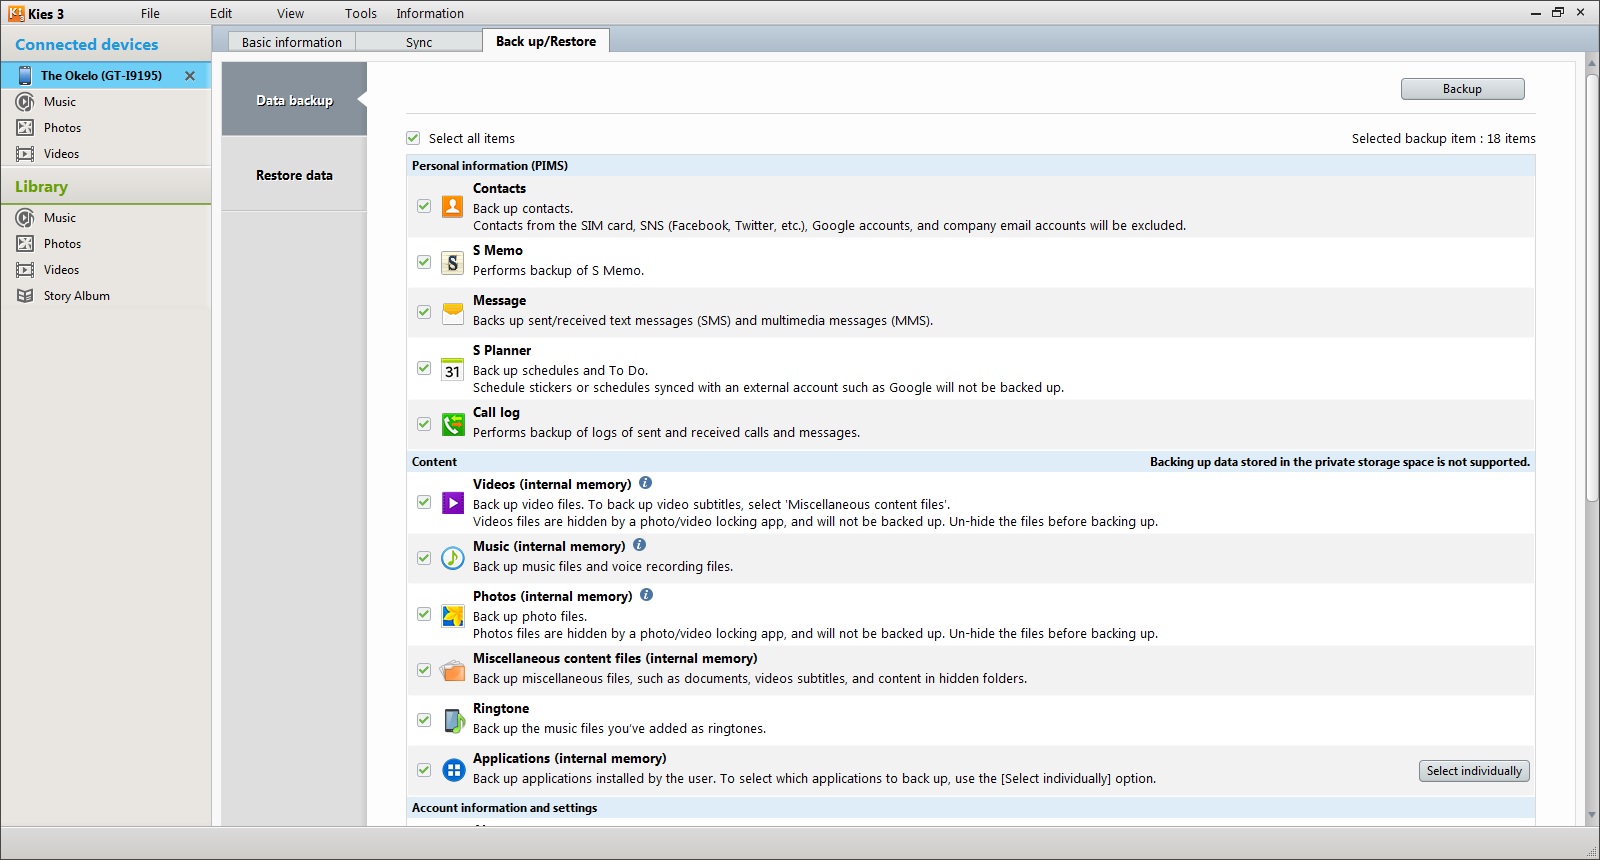Screen dimensions: 1600x860
Task: Show info for Photos (internal memory)
Action: (x=647, y=595)
